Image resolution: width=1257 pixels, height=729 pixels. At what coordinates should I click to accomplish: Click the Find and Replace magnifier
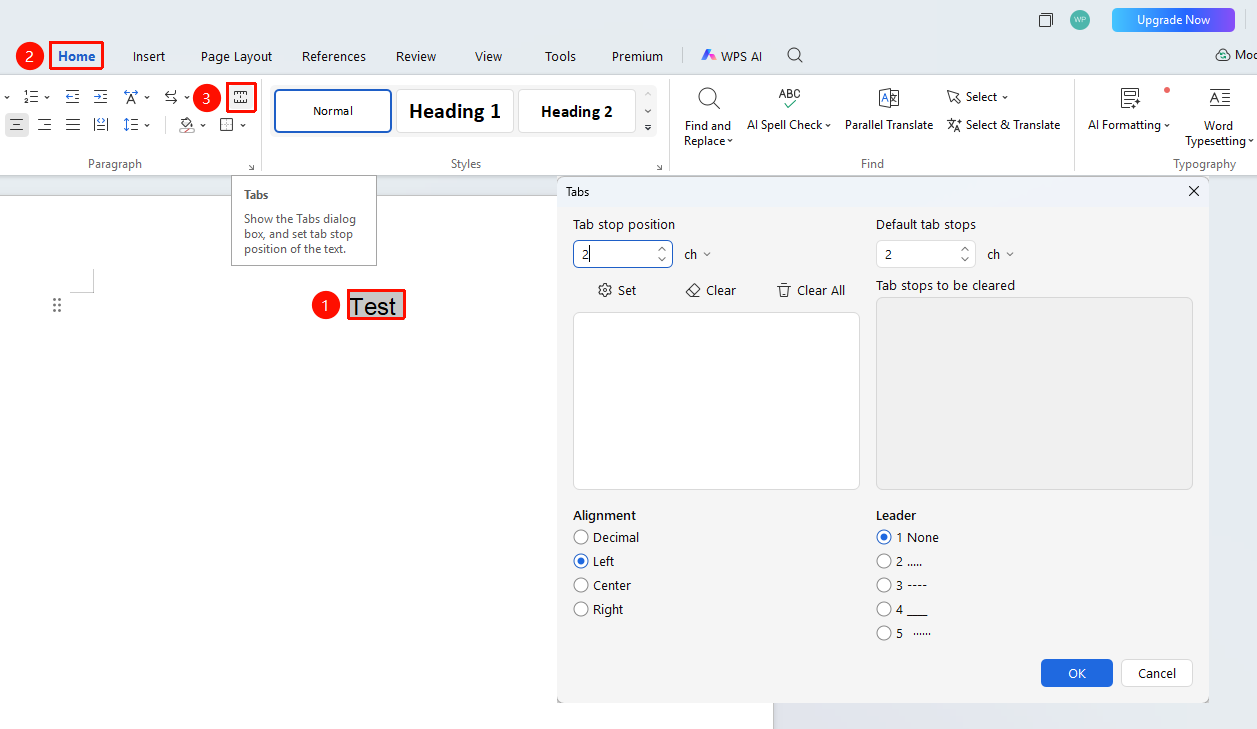tap(709, 98)
